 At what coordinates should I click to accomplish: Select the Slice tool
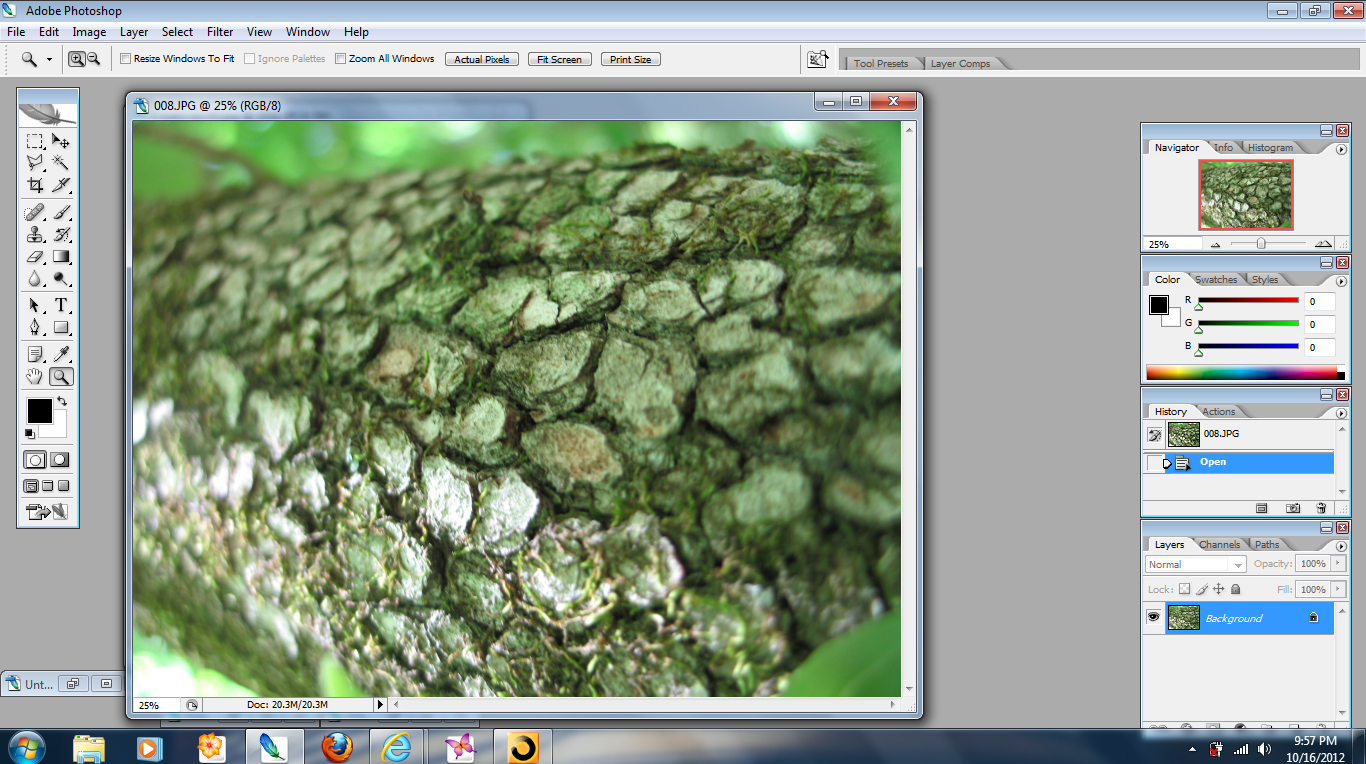[61, 184]
